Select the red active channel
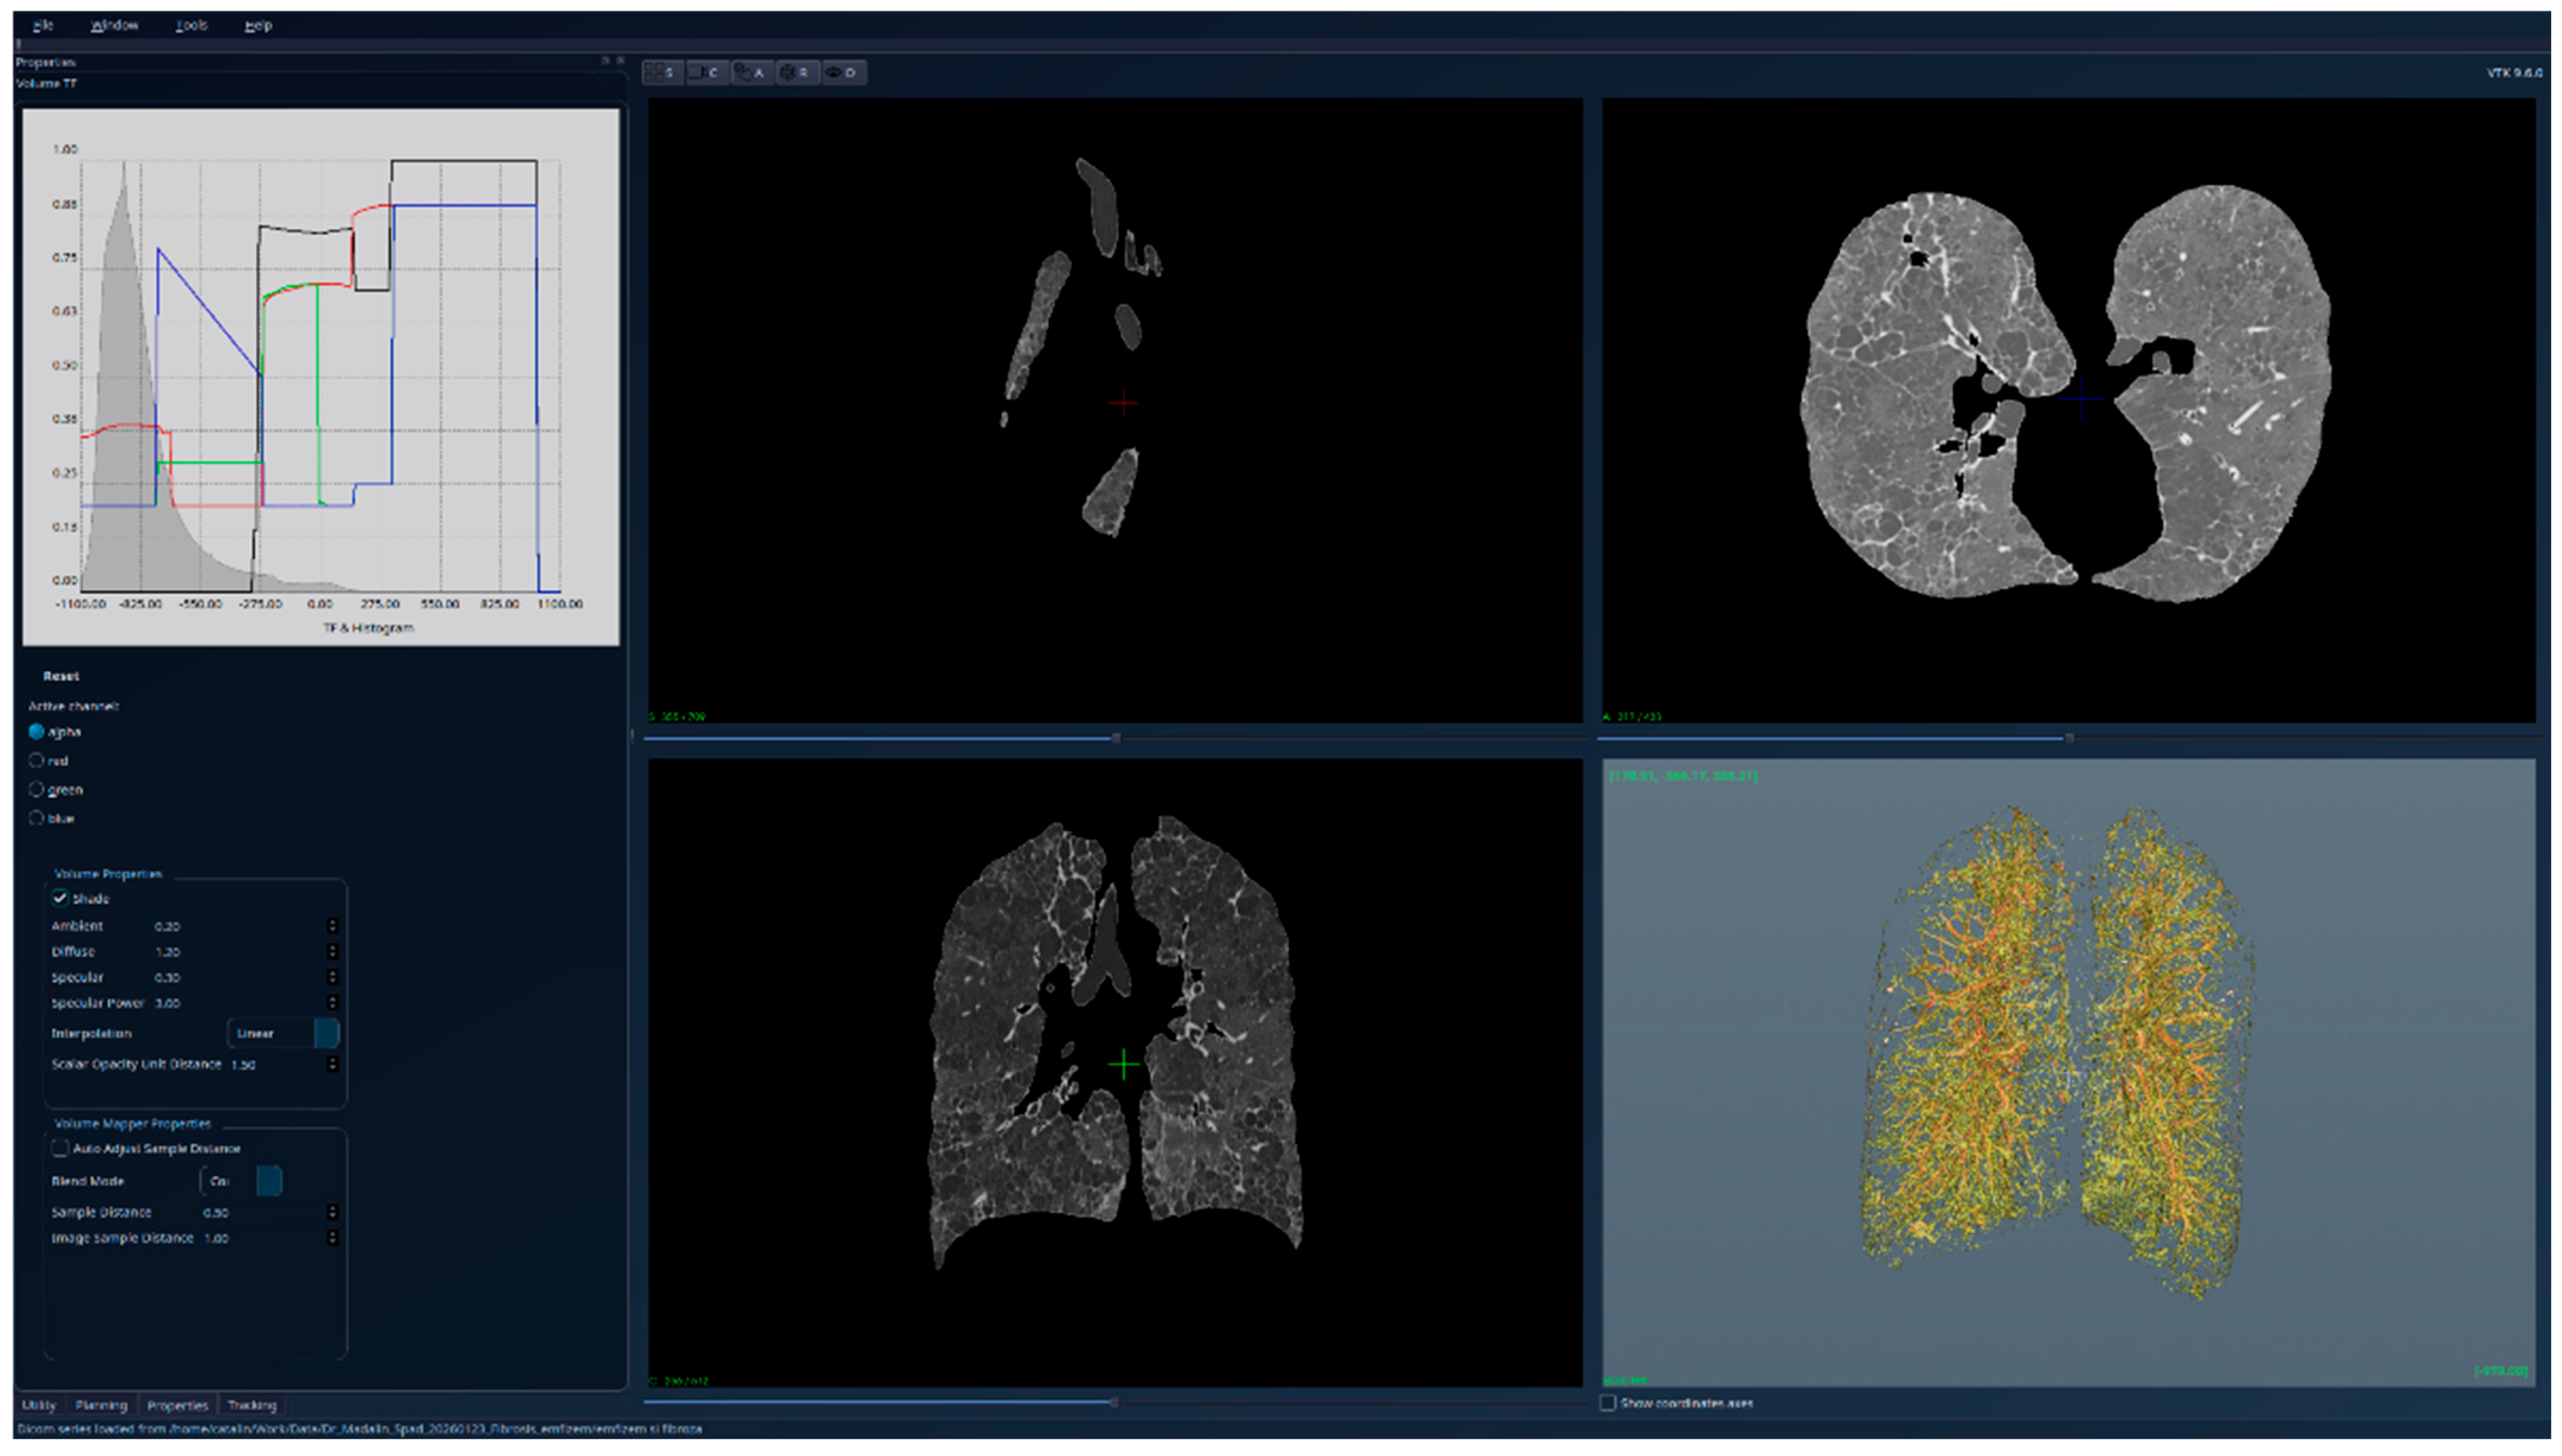The height and width of the screenshot is (1456, 2562). (37, 761)
